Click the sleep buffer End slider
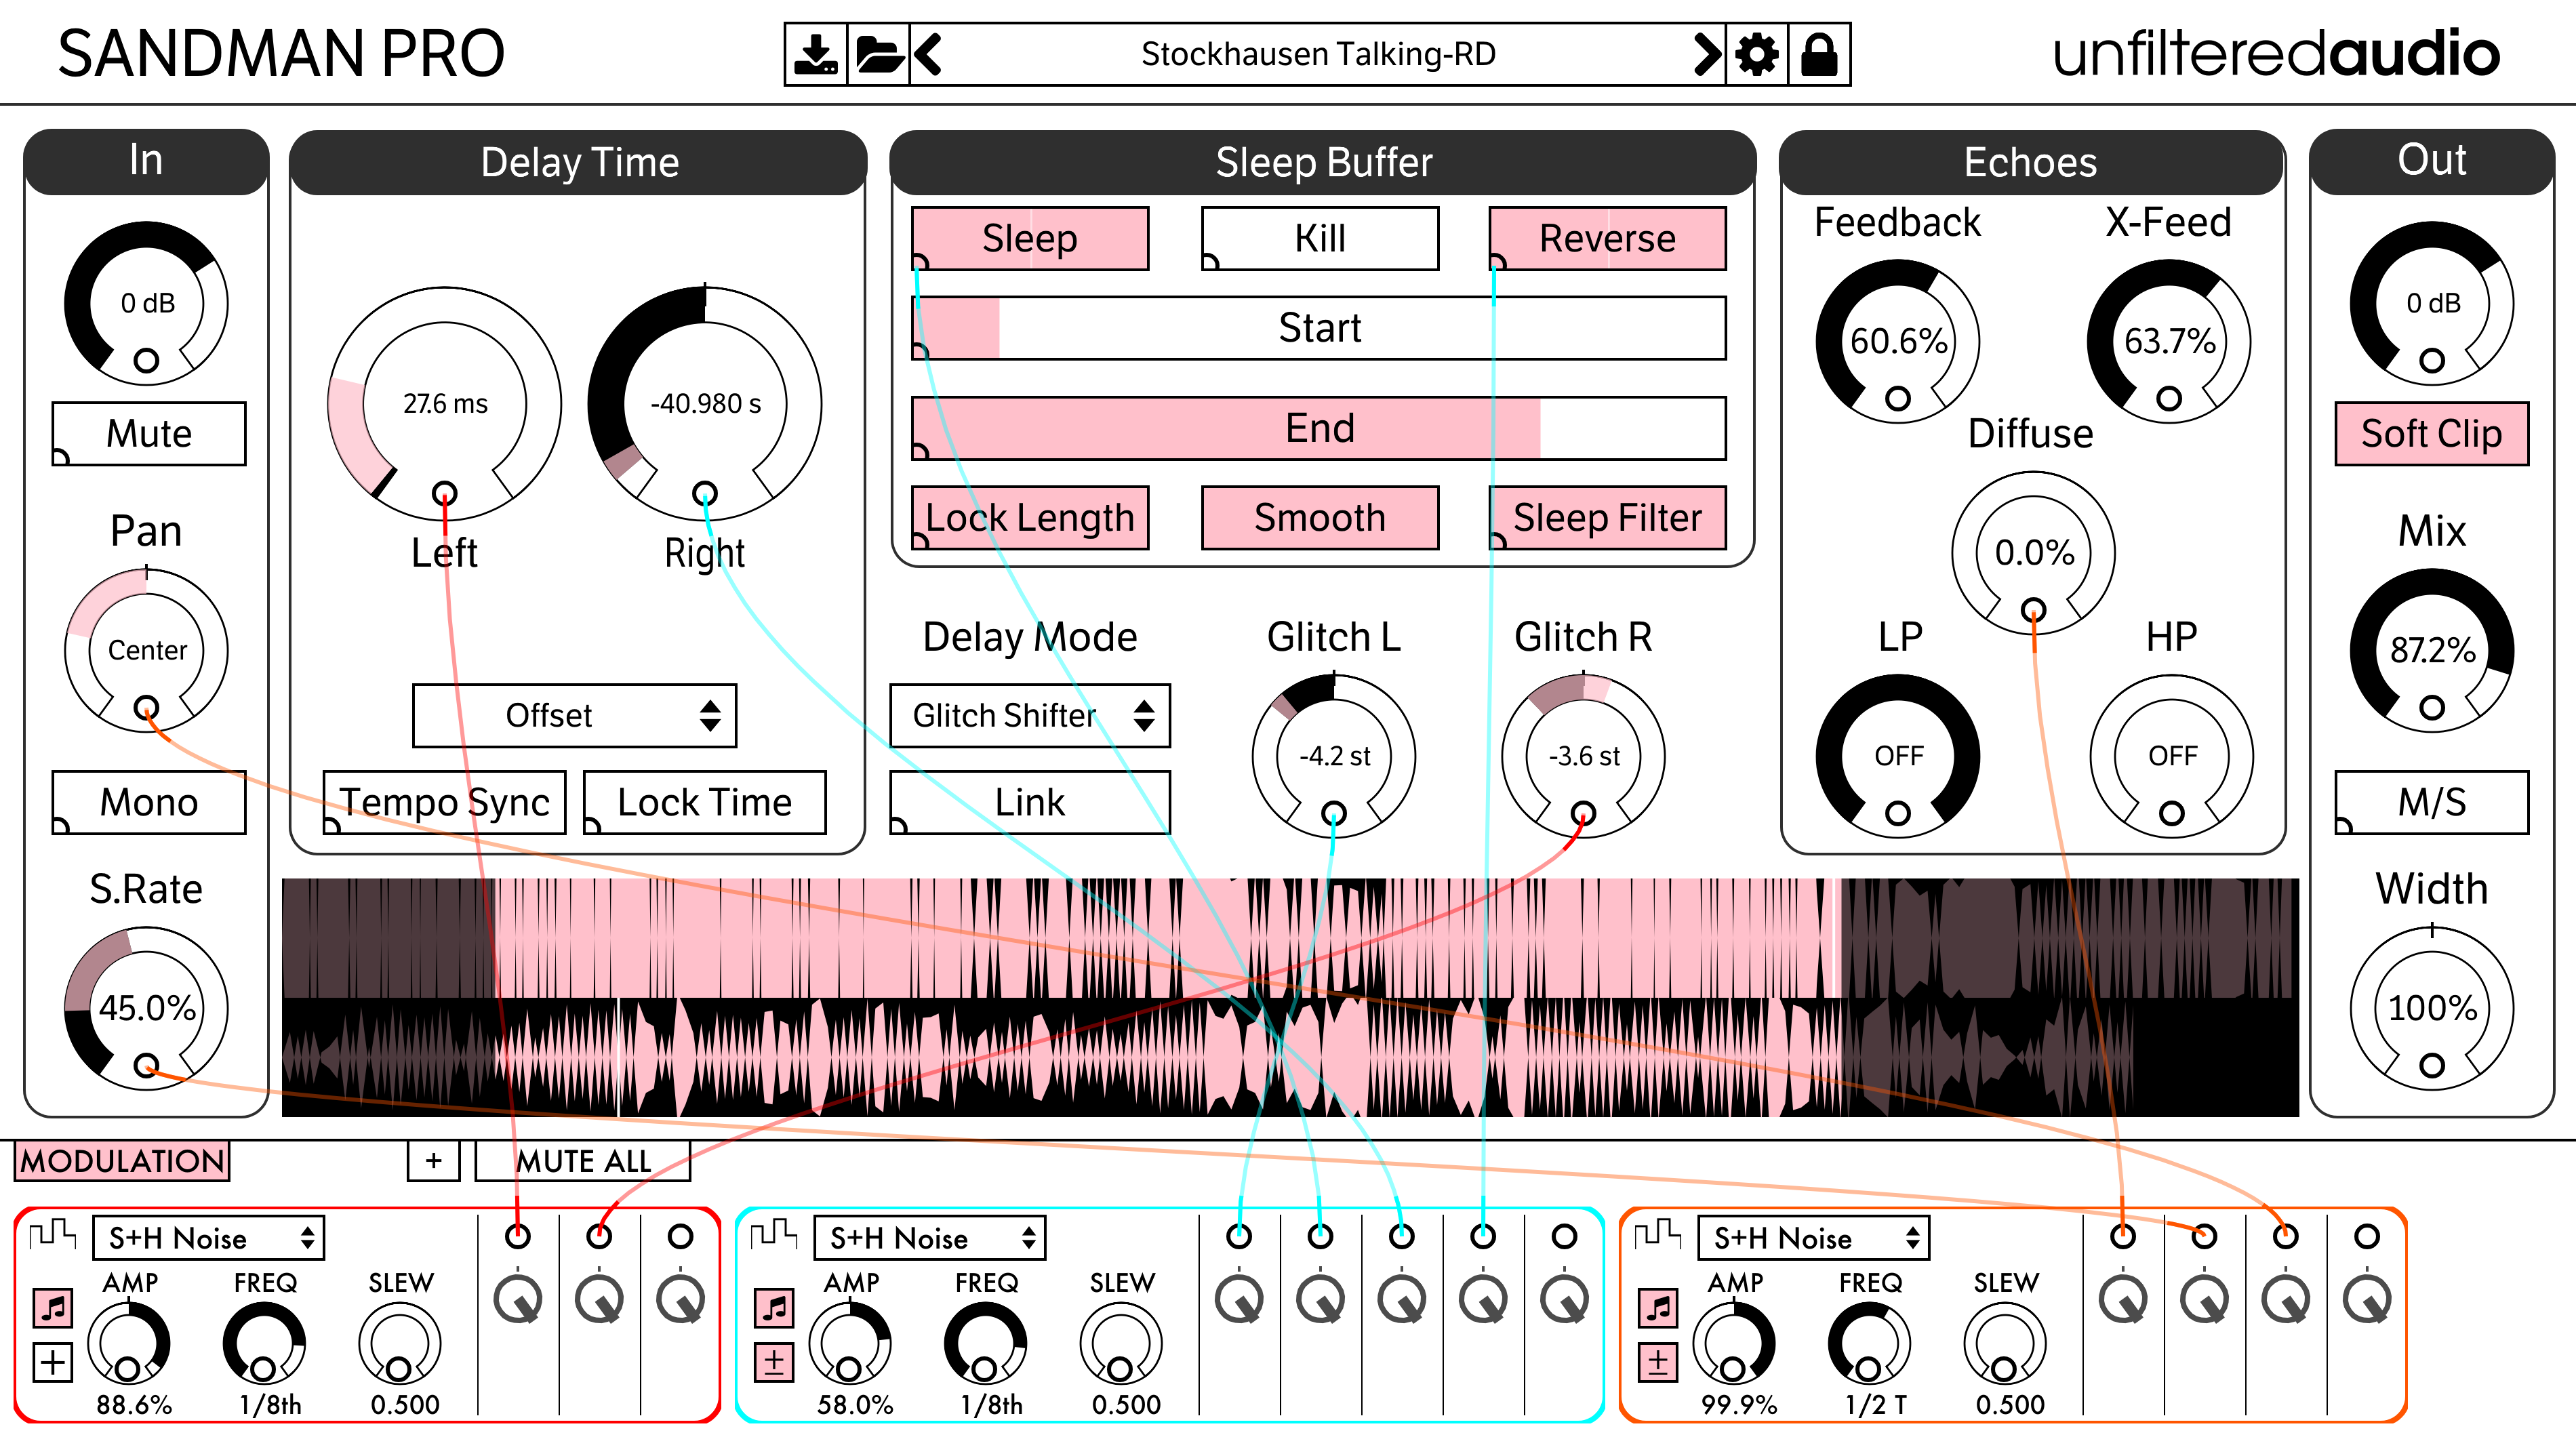Screen dimensions: 2576x1456 [1319, 429]
